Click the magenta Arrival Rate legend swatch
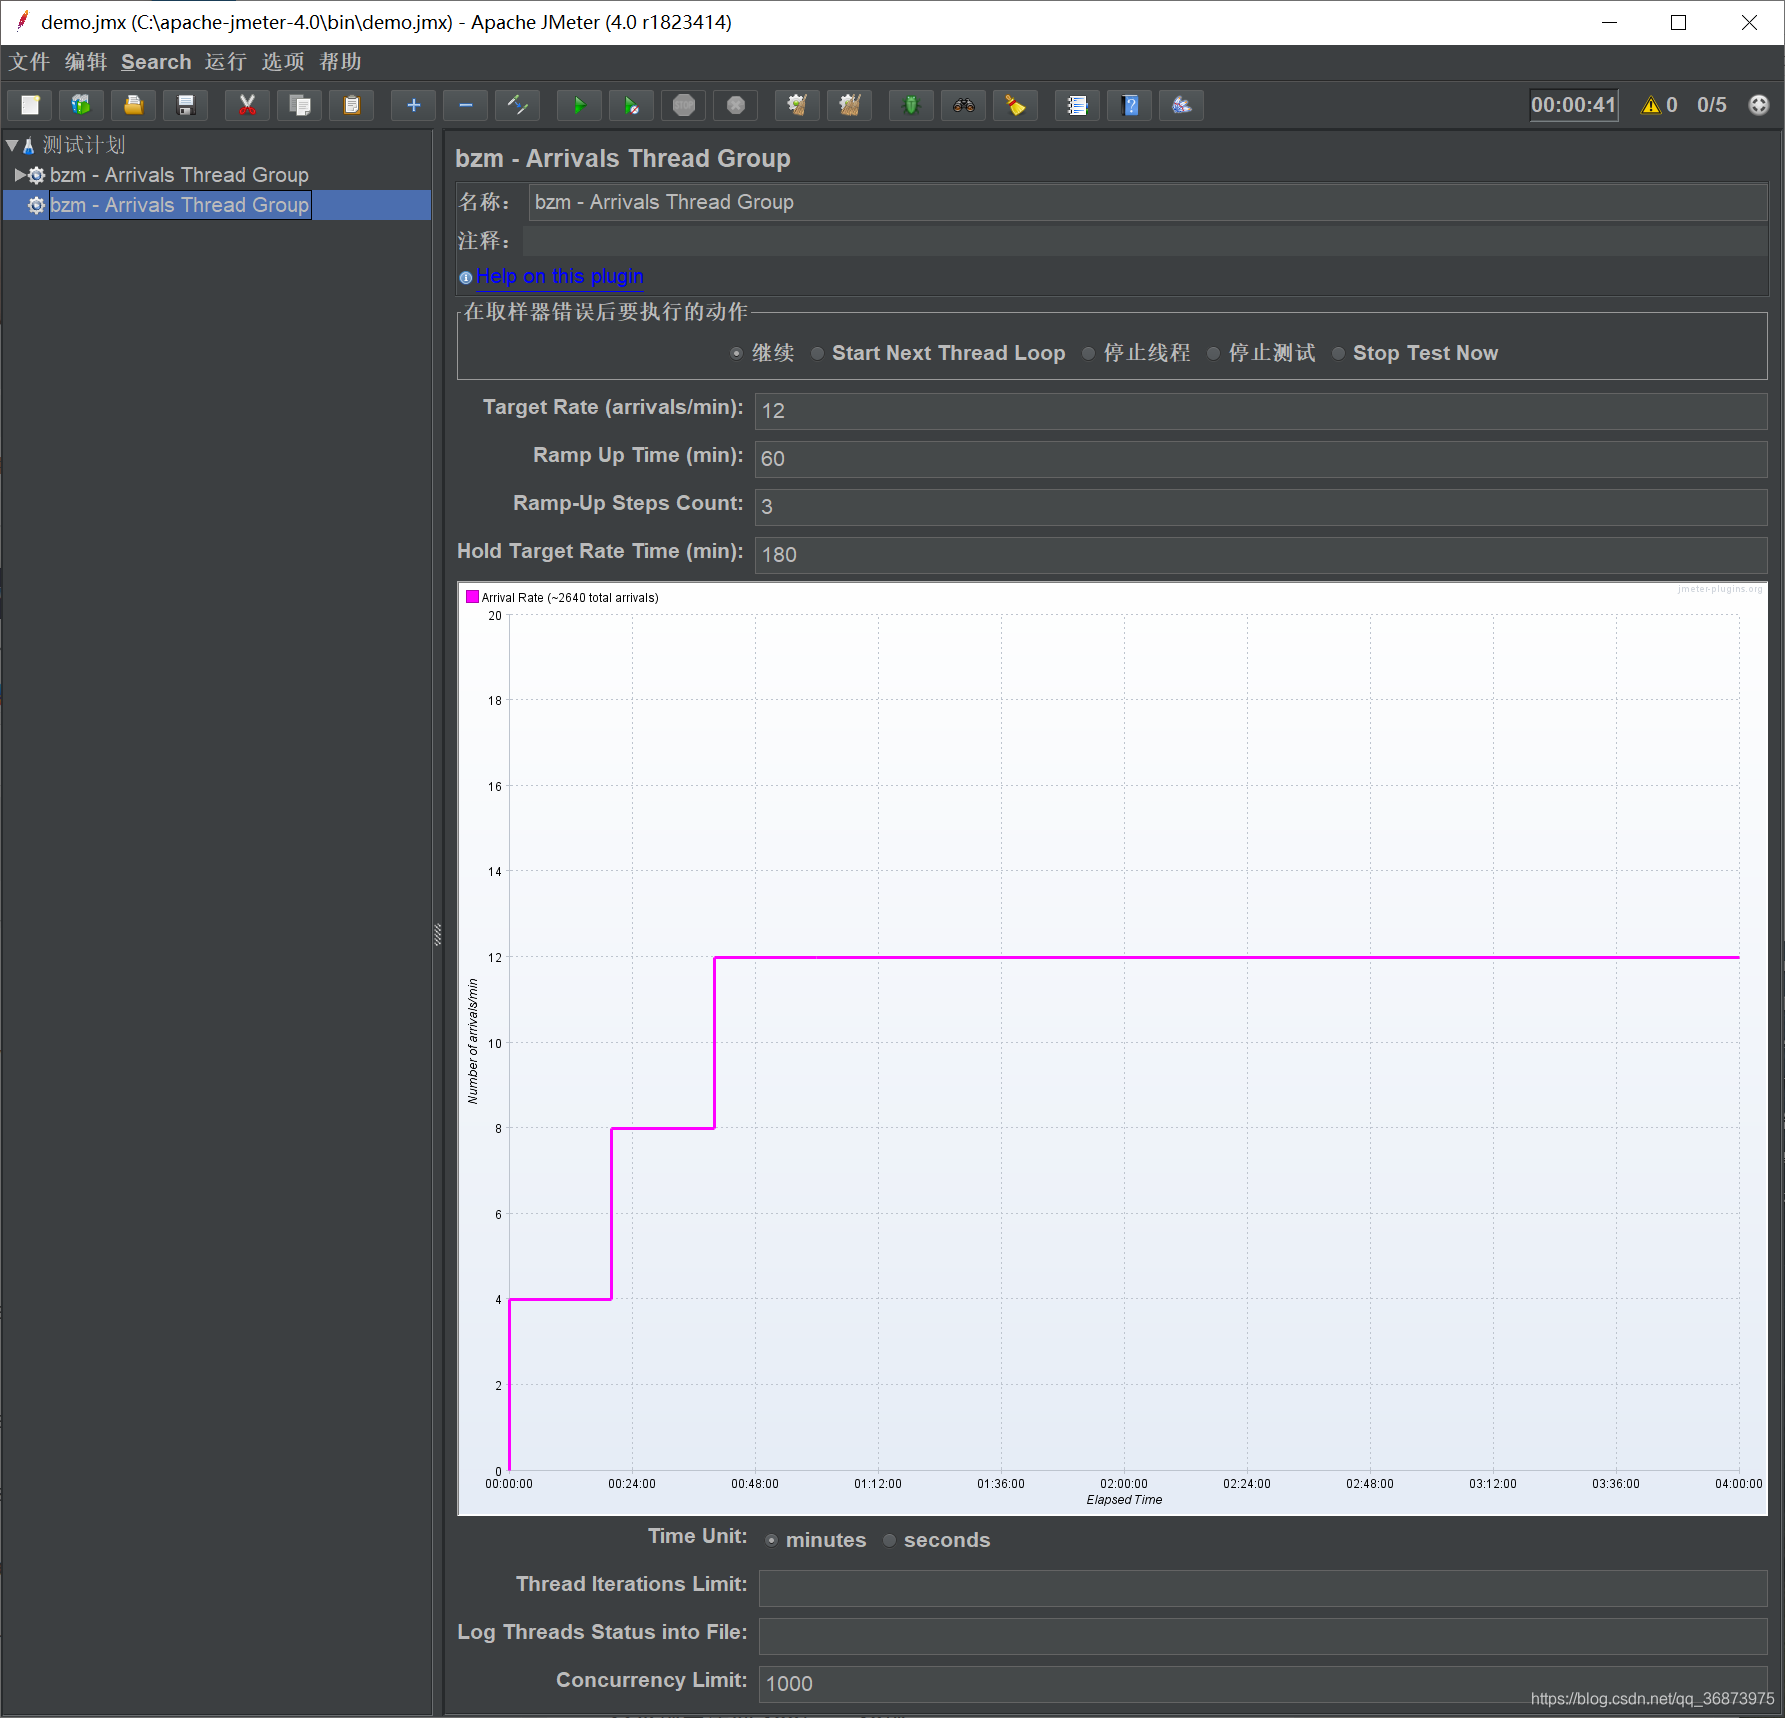The width and height of the screenshot is (1785, 1718). click(472, 597)
